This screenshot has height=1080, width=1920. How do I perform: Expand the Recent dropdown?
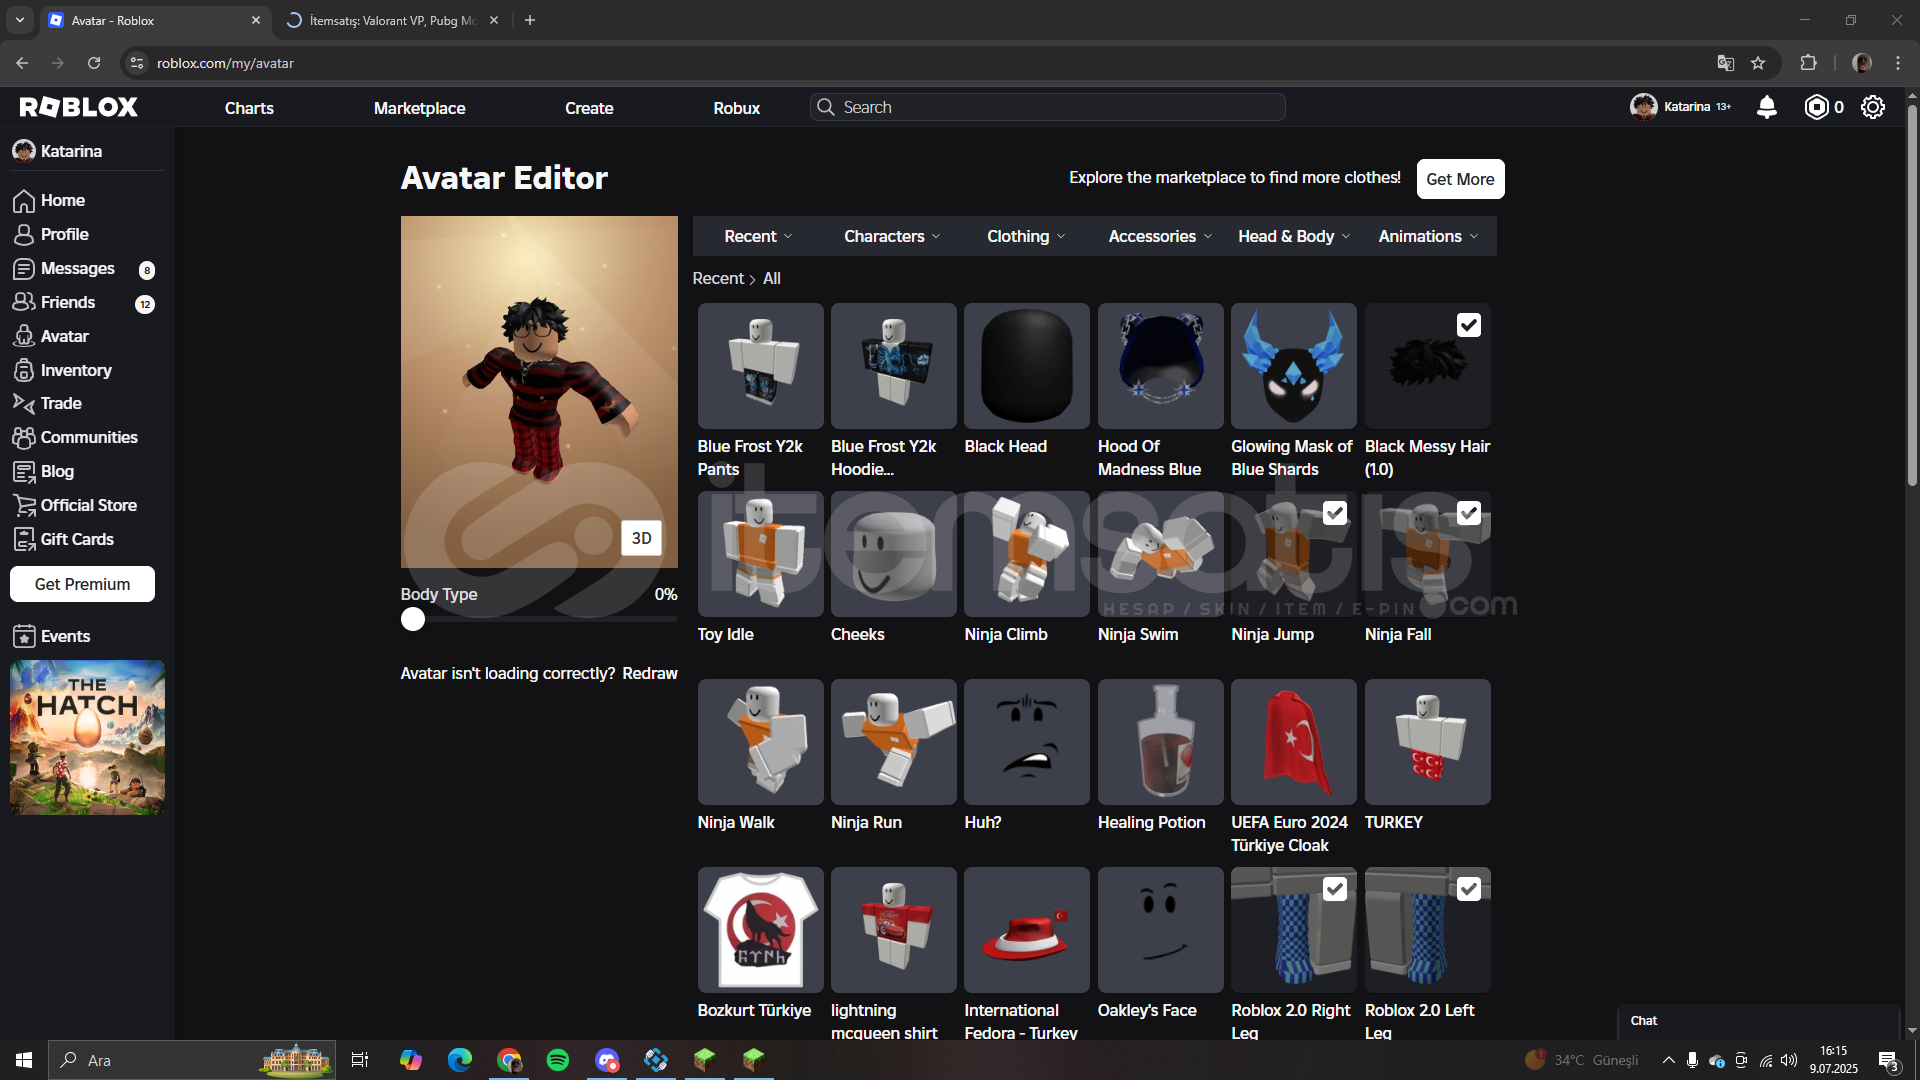[758, 237]
